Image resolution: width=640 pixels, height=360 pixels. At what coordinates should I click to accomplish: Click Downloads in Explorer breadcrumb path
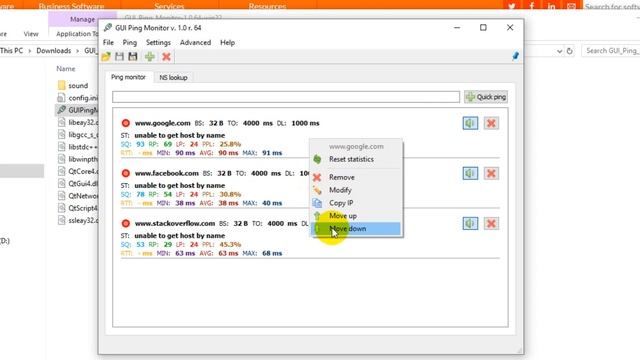coord(53,51)
